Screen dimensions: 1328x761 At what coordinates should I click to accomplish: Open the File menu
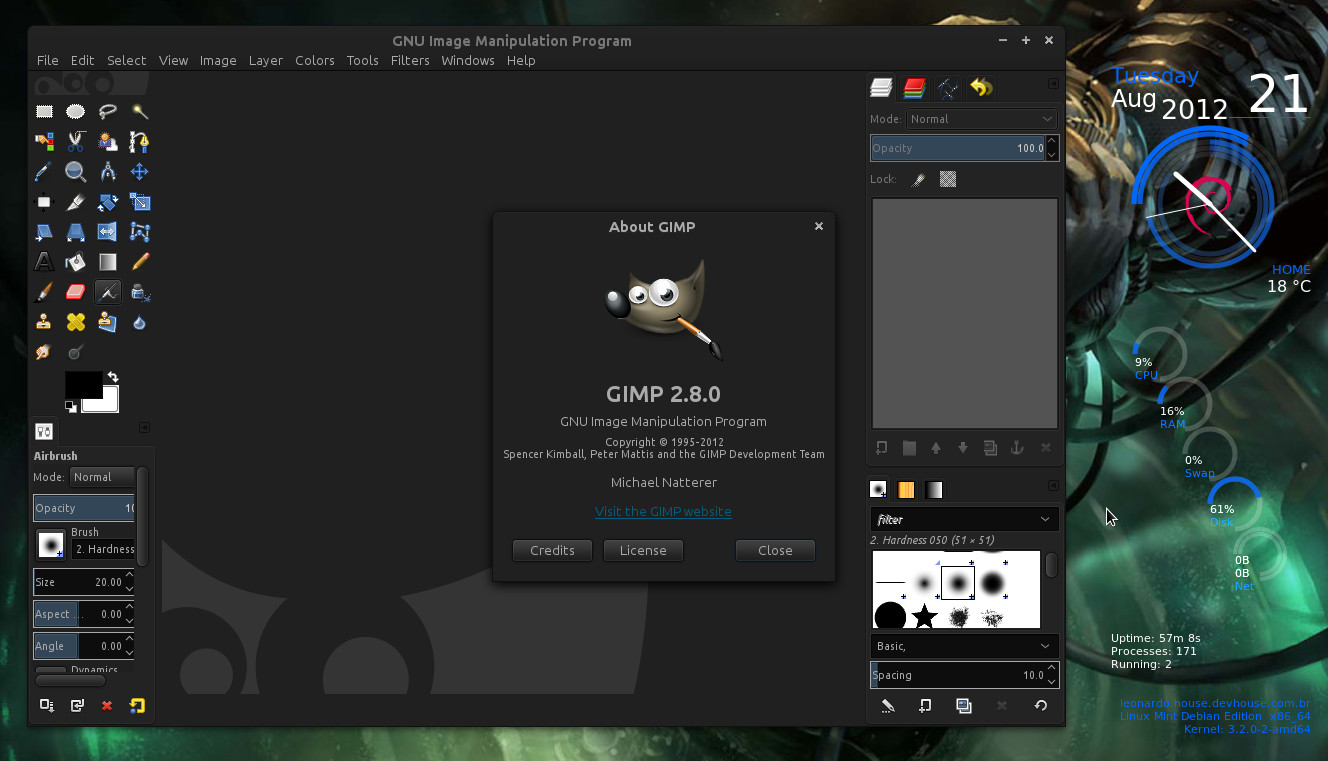(x=48, y=60)
